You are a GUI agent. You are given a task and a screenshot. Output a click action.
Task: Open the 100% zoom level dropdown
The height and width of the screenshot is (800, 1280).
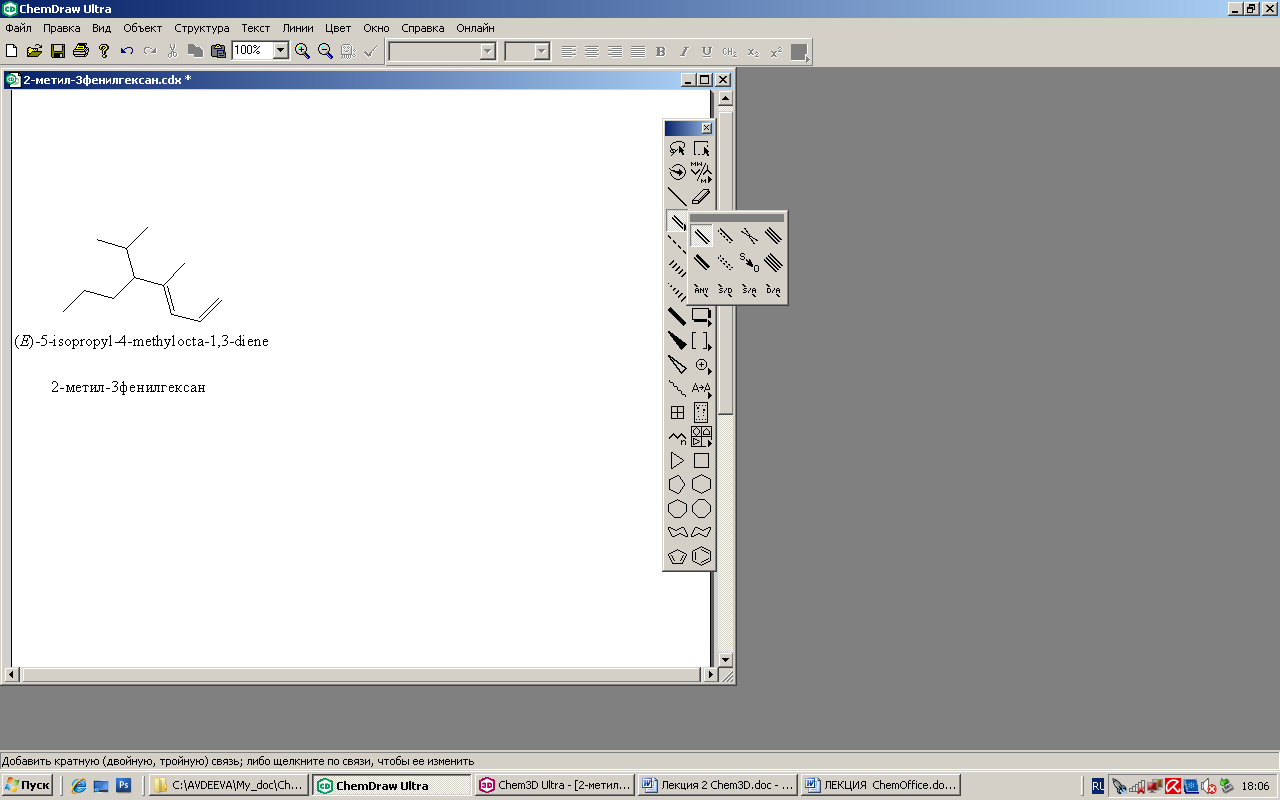[x=280, y=50]
